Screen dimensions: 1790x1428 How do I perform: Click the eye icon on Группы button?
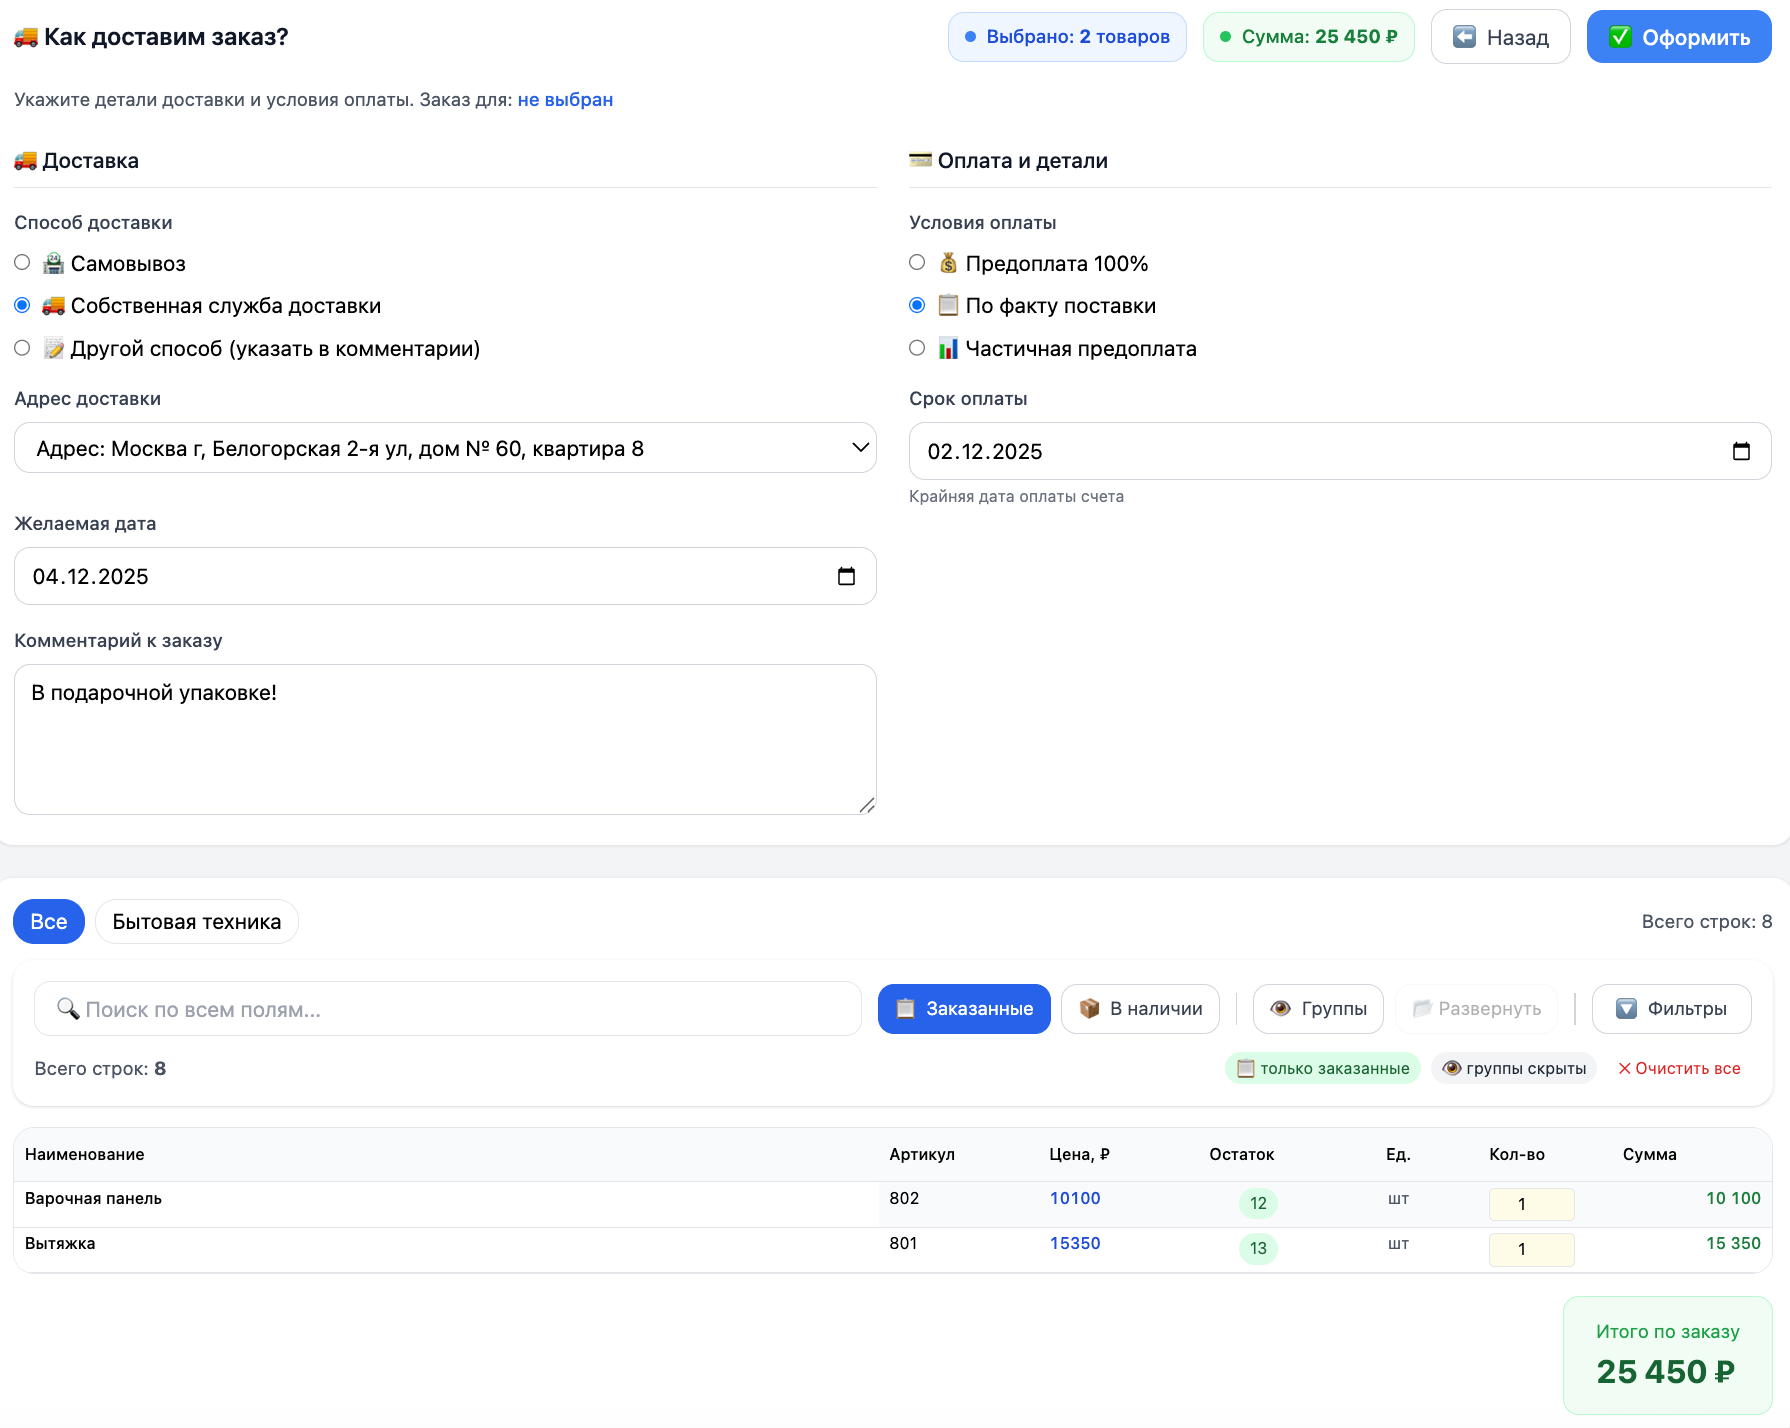click(1280, 1009)
